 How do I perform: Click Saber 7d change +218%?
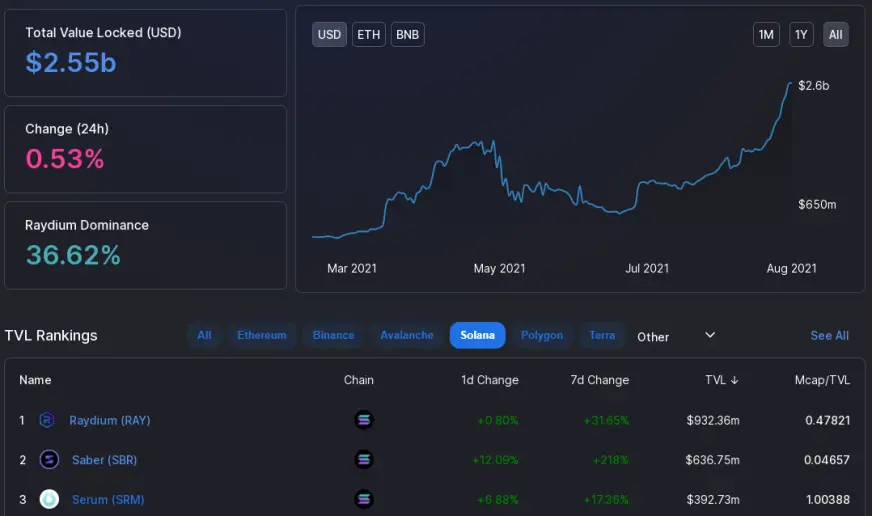pyautogui.click(x=611, y=460)
